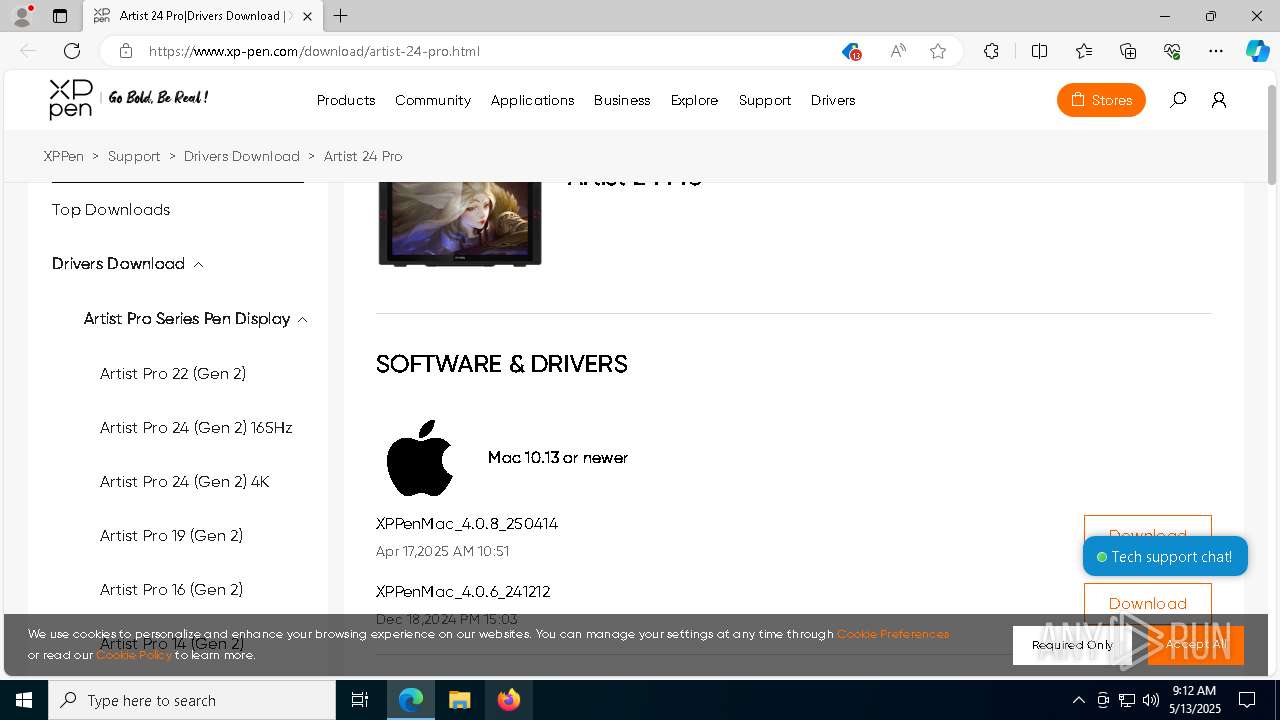
Task: Click the Artist 24 Pro product image
Action: (460, 224)
